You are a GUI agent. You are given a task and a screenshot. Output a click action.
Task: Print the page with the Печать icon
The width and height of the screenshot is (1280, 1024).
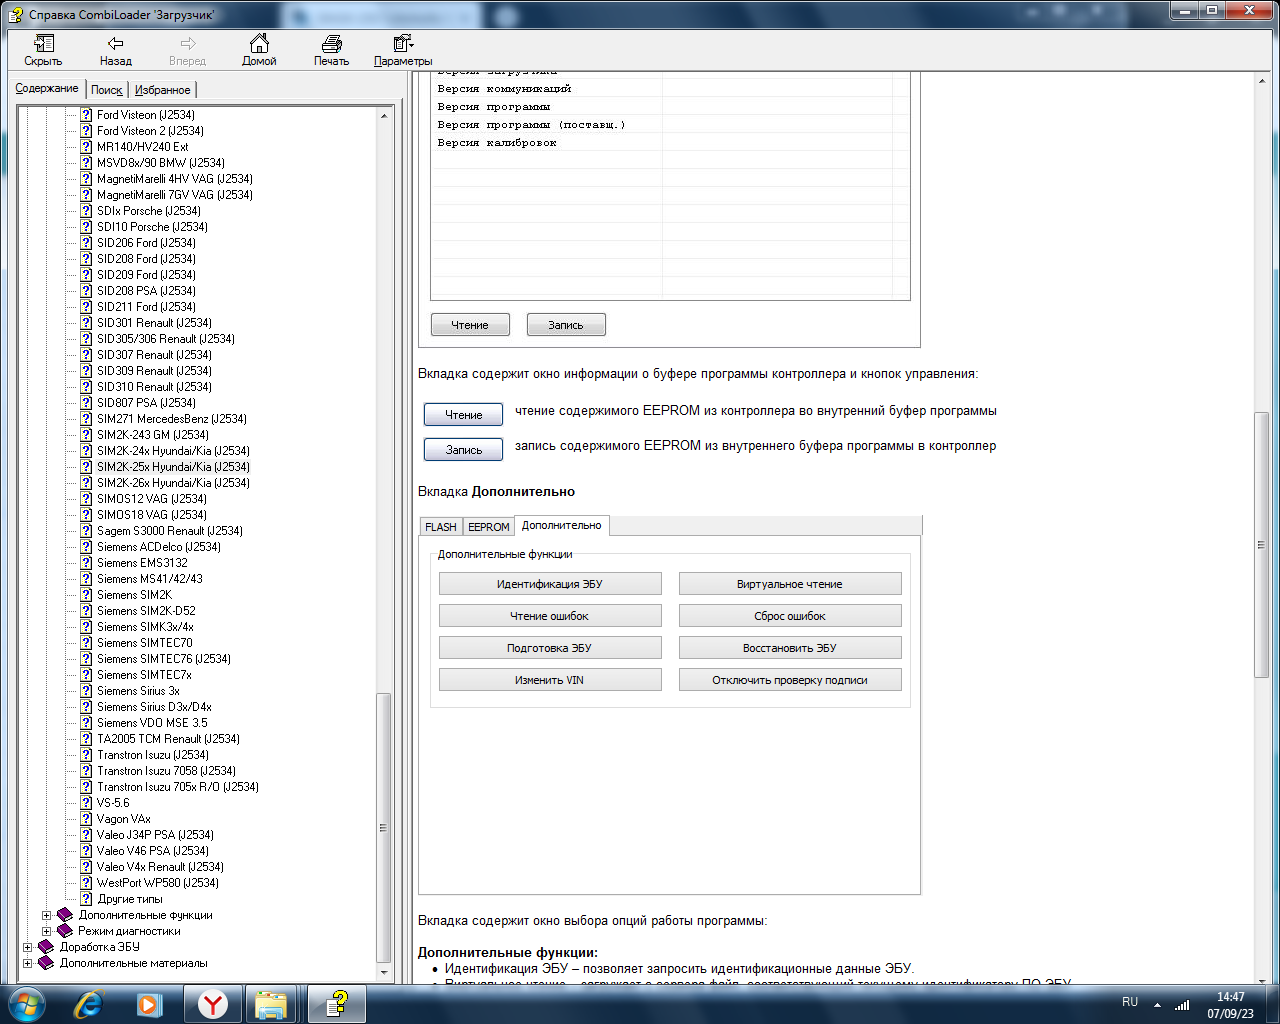(331, 44)
